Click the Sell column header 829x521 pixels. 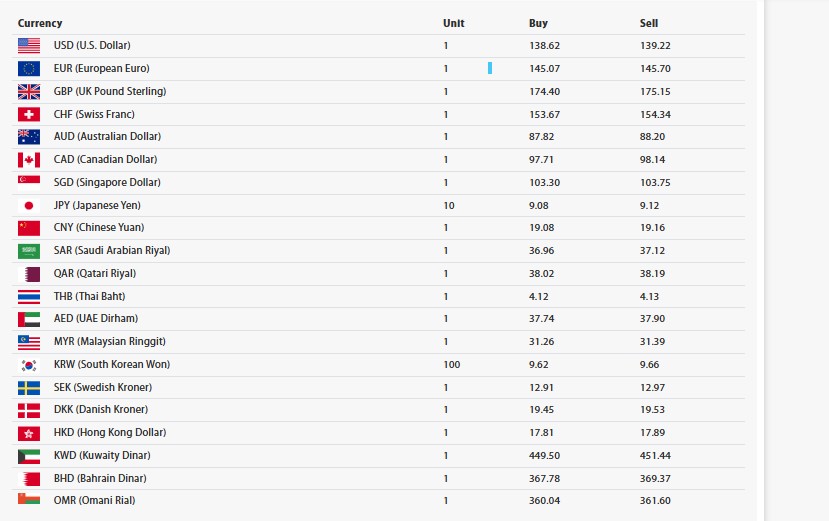pos(649,23)
